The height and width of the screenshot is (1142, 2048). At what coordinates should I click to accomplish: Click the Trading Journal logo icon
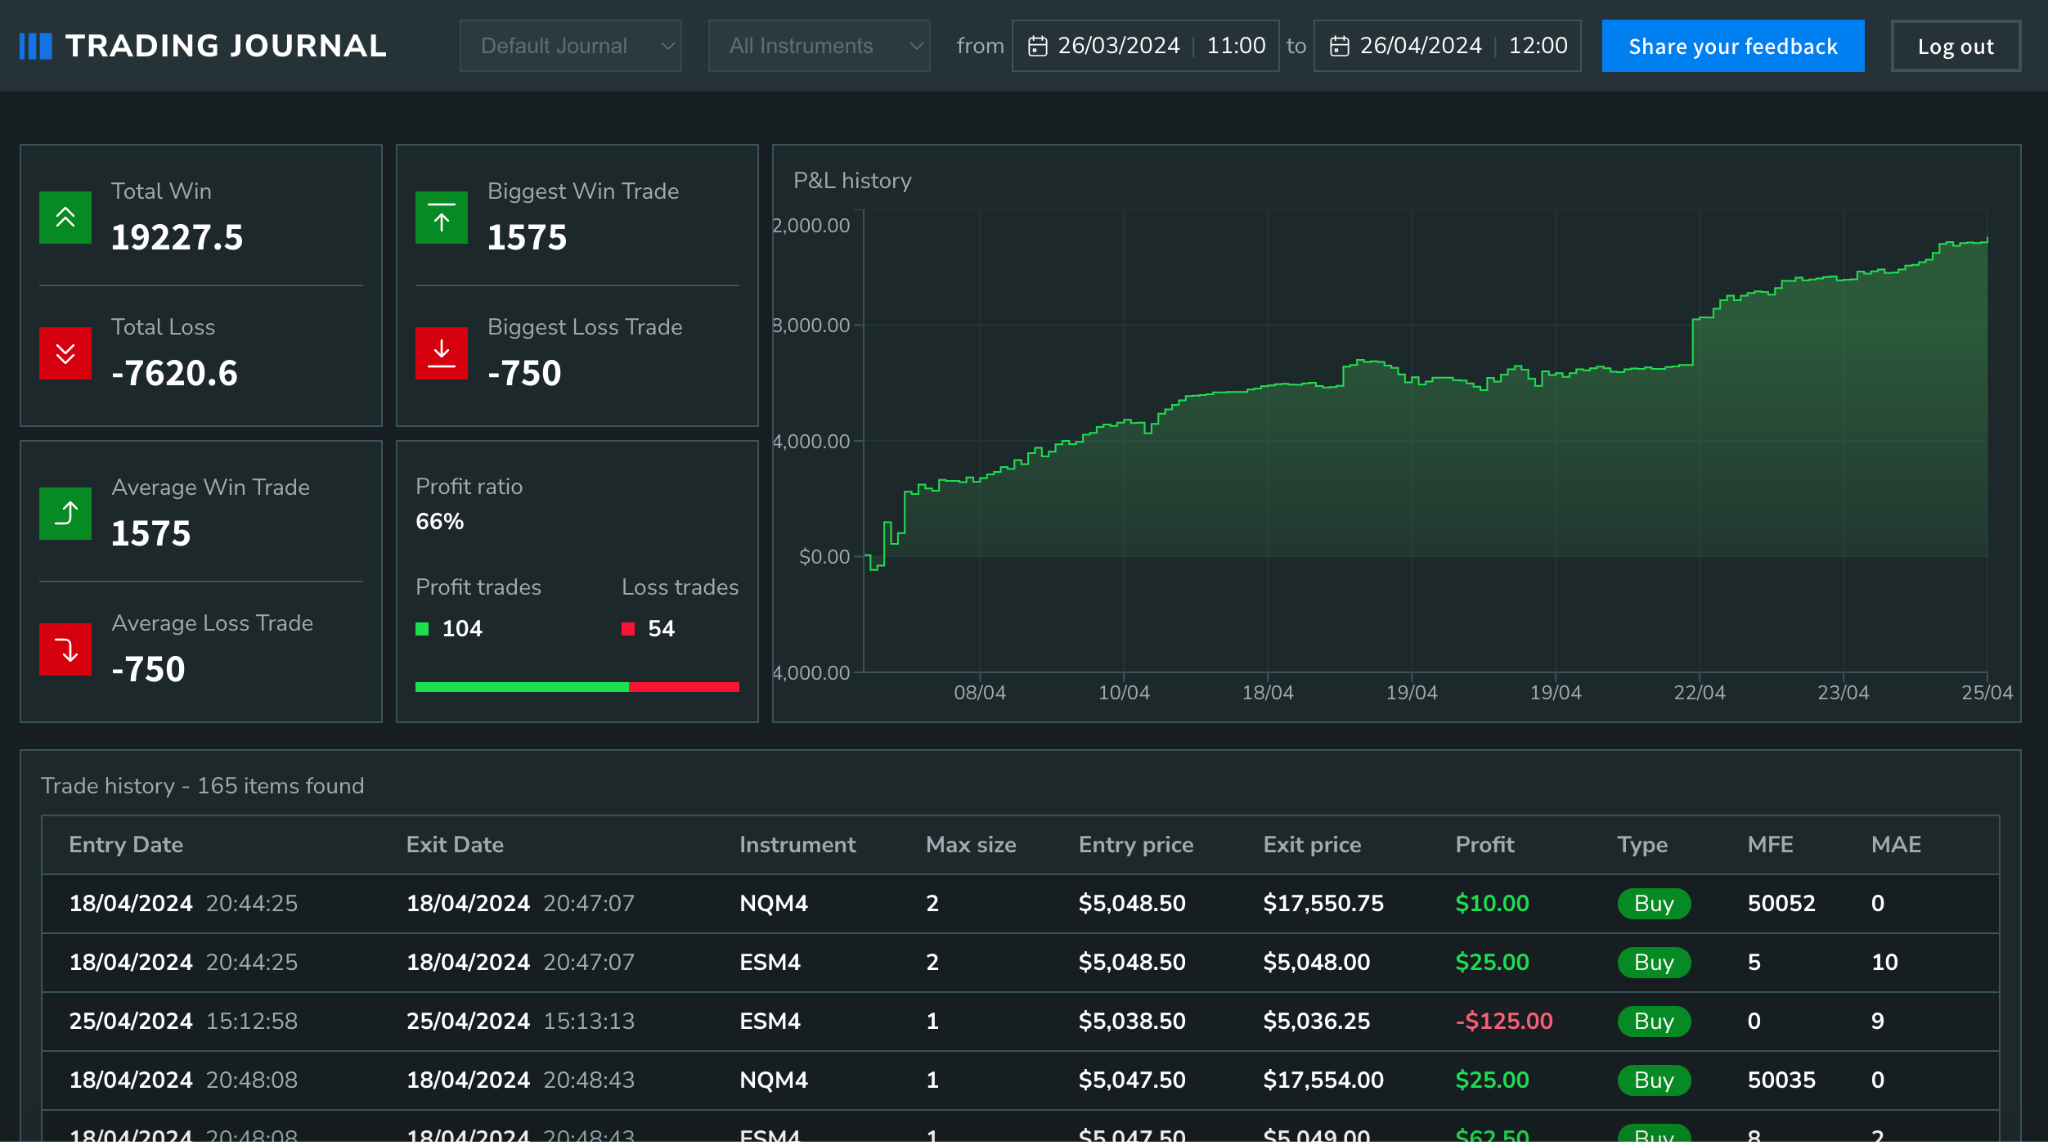34,45
